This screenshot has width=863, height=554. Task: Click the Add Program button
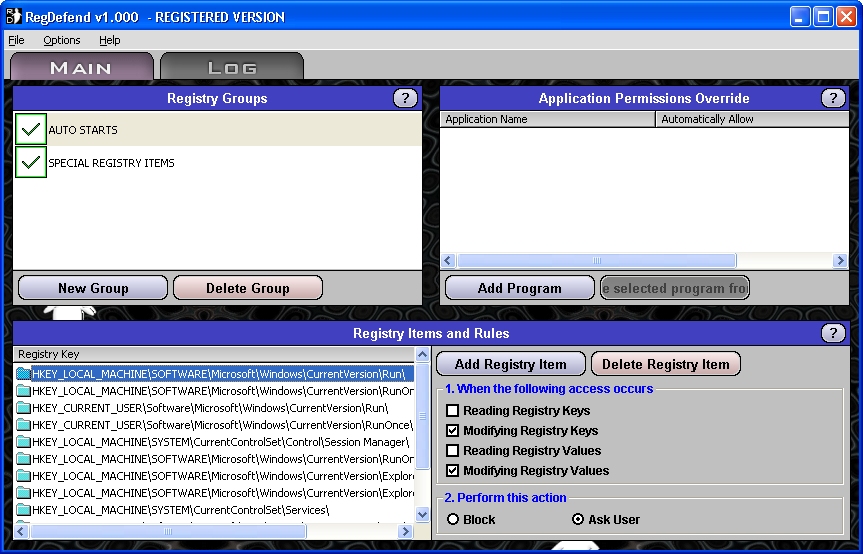pos(520,288)
